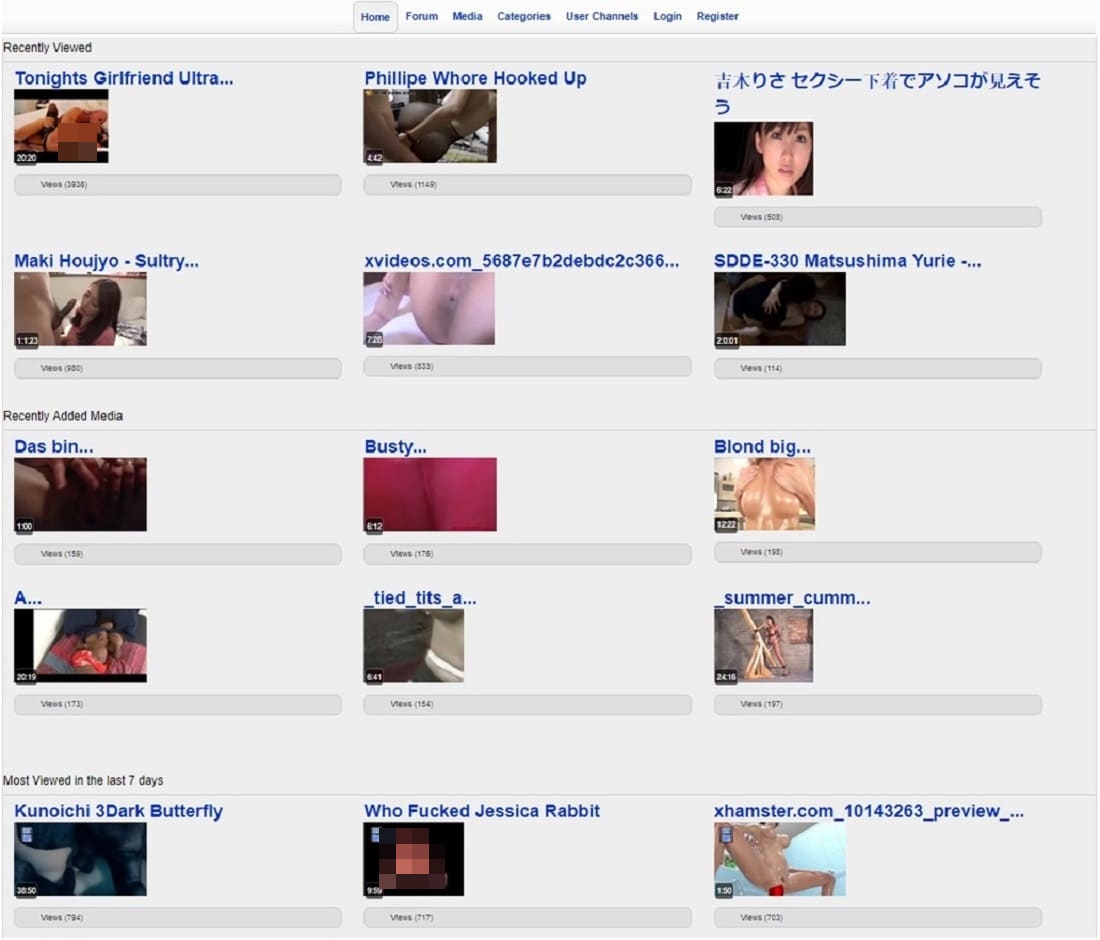Open the SDDE-330 Matsushima Yurie title link
The image size is (1100, 940).
coord(847,261)
